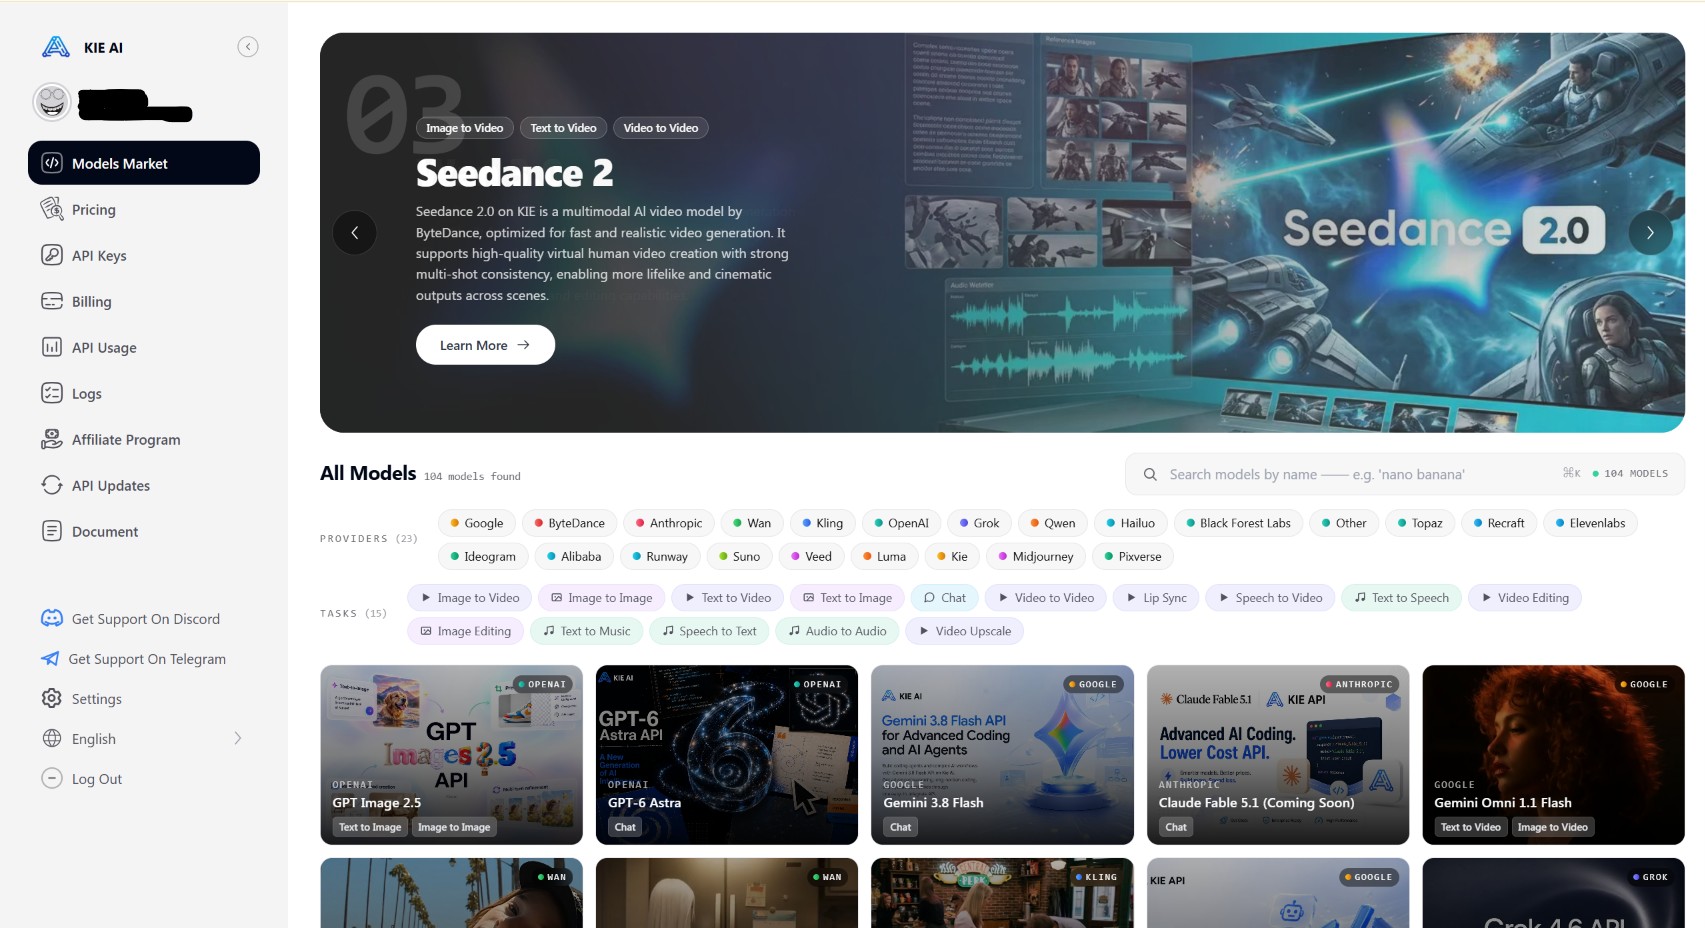This screenshot has height=928, width=1705.
Task: Focus the search models by name field
Action: point(1405,474)
